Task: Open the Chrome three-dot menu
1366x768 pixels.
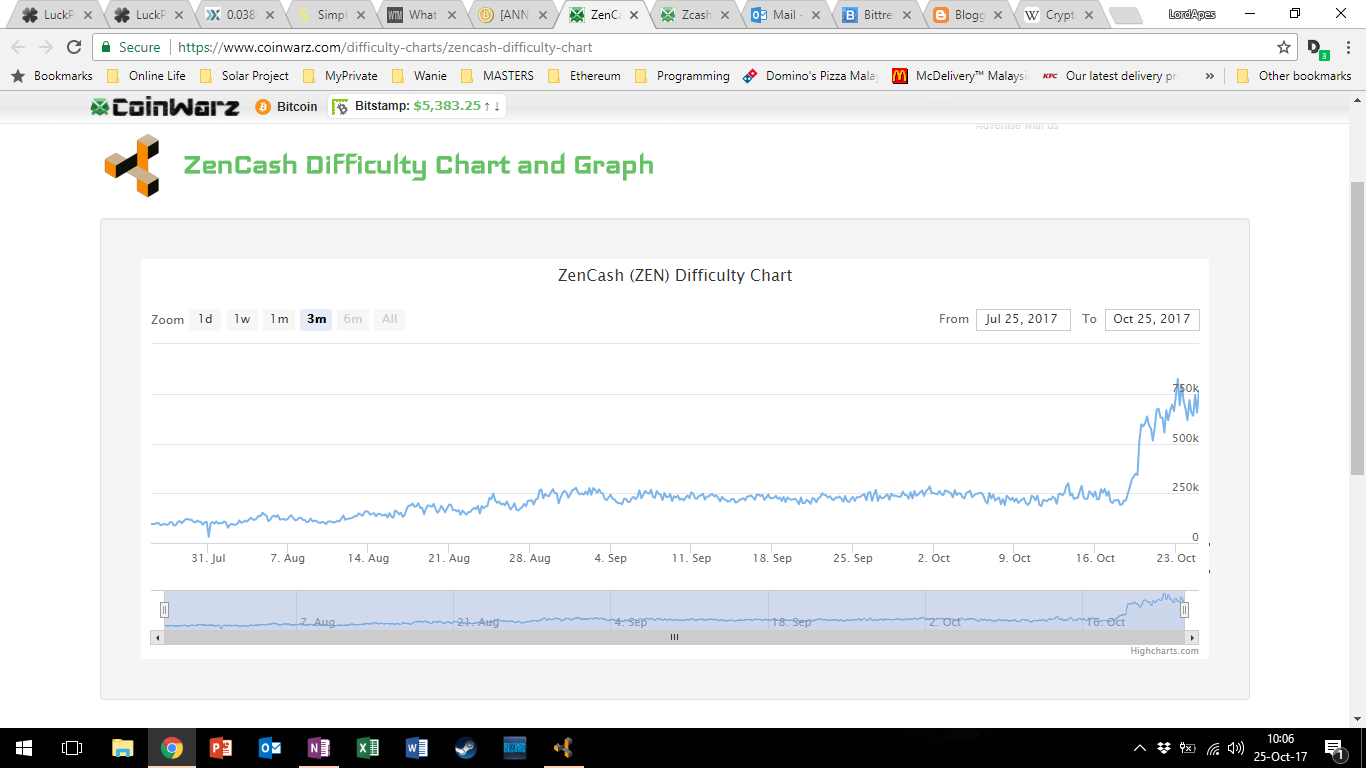Action: coord(1348,47)
